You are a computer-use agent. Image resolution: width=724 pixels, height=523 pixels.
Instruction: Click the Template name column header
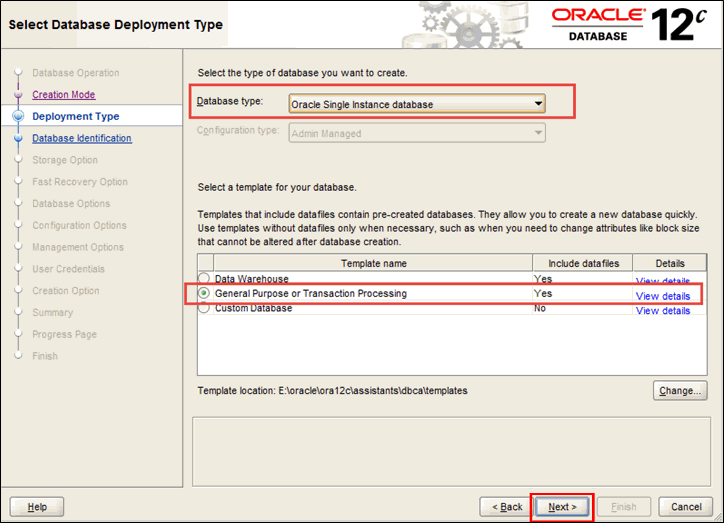[373, 263]
